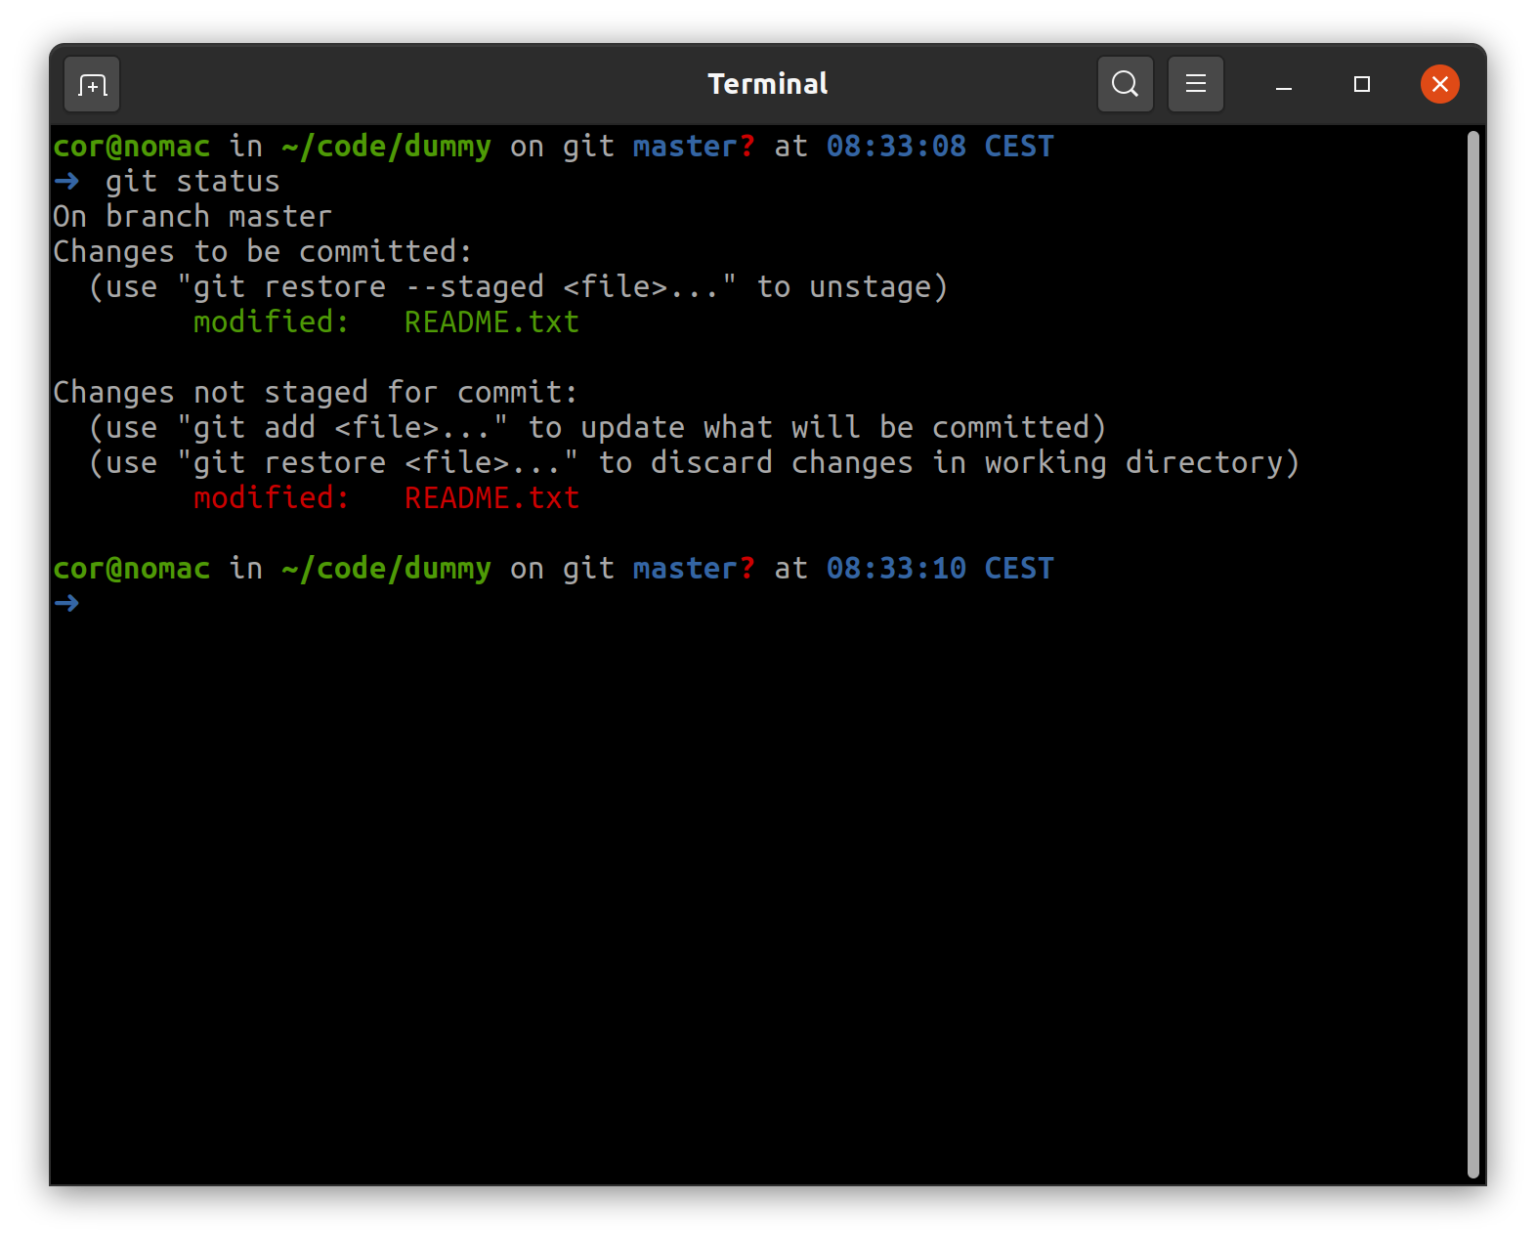The height and width of the screenshot is (1241, 1536).
Task: Click the blue arrow at the current prompt
Action: coord(65,603)
